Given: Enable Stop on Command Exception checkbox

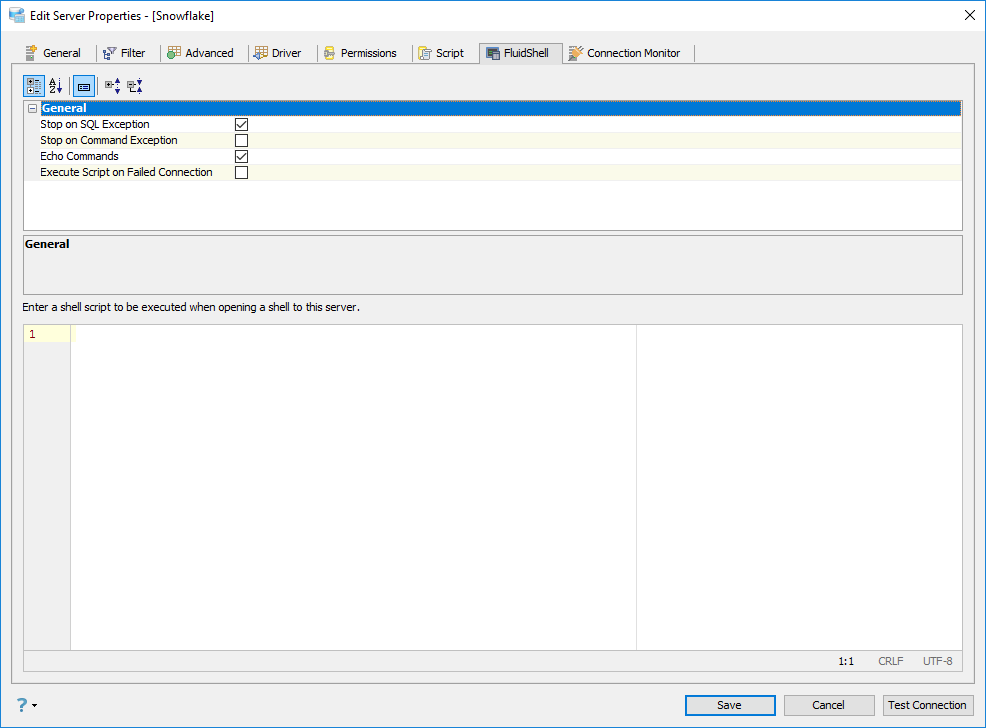Looking at the screenshot, I should [x=241, y=140].
